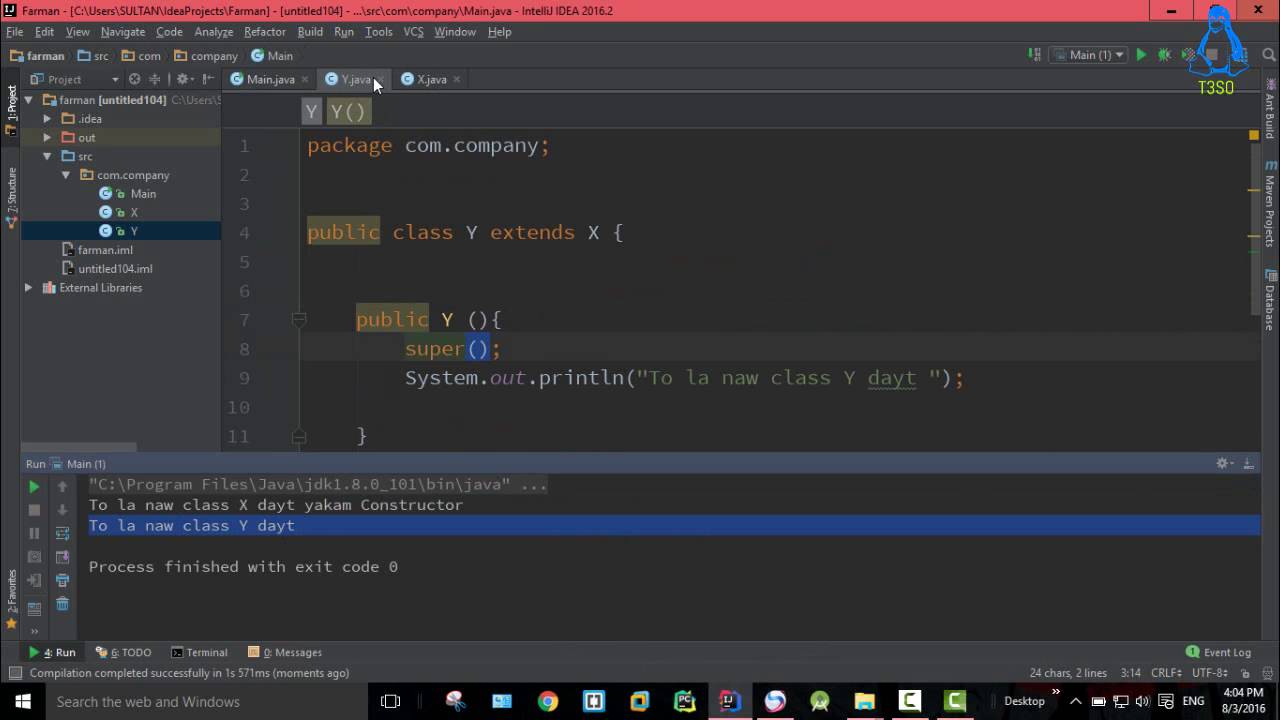This screenshot has width=1280, height=720.
Task: Click the Stop square in Run panel
Action: point(34,510)
